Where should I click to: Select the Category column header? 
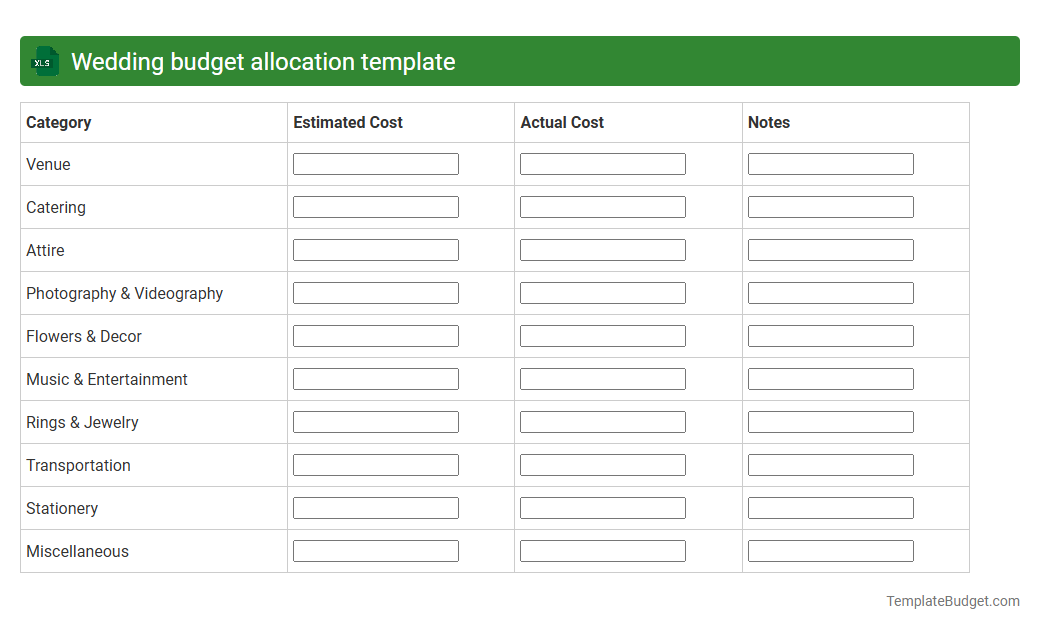pyautogui.click(x=58, y=122)
